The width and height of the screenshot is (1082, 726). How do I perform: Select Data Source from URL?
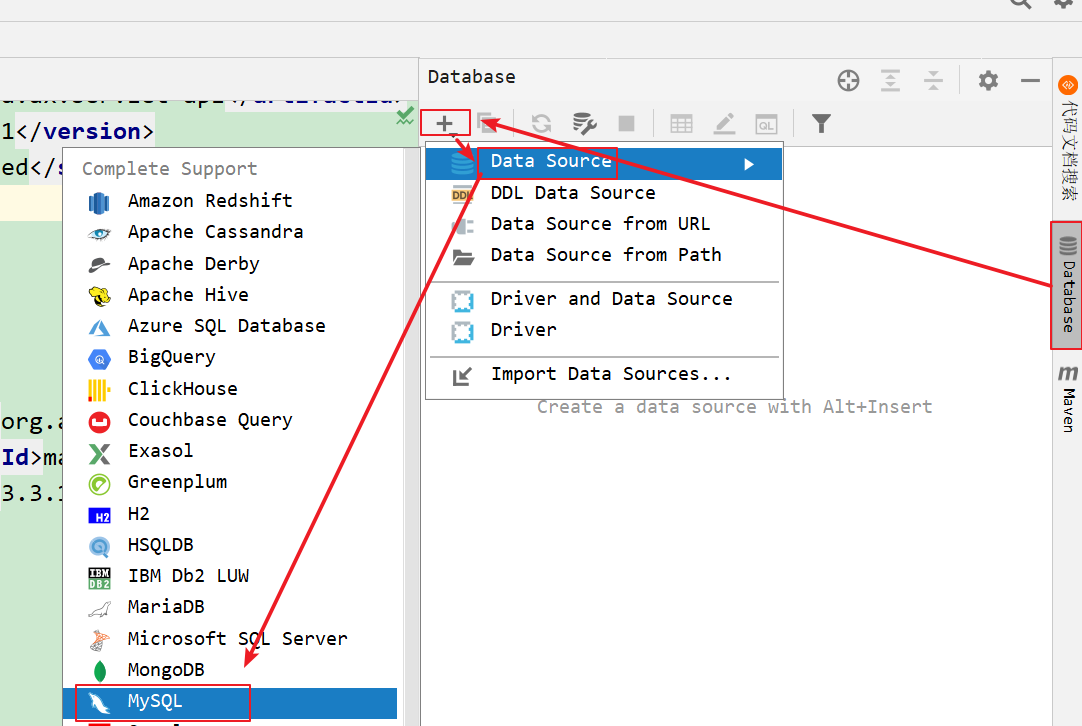click(599, 224)
